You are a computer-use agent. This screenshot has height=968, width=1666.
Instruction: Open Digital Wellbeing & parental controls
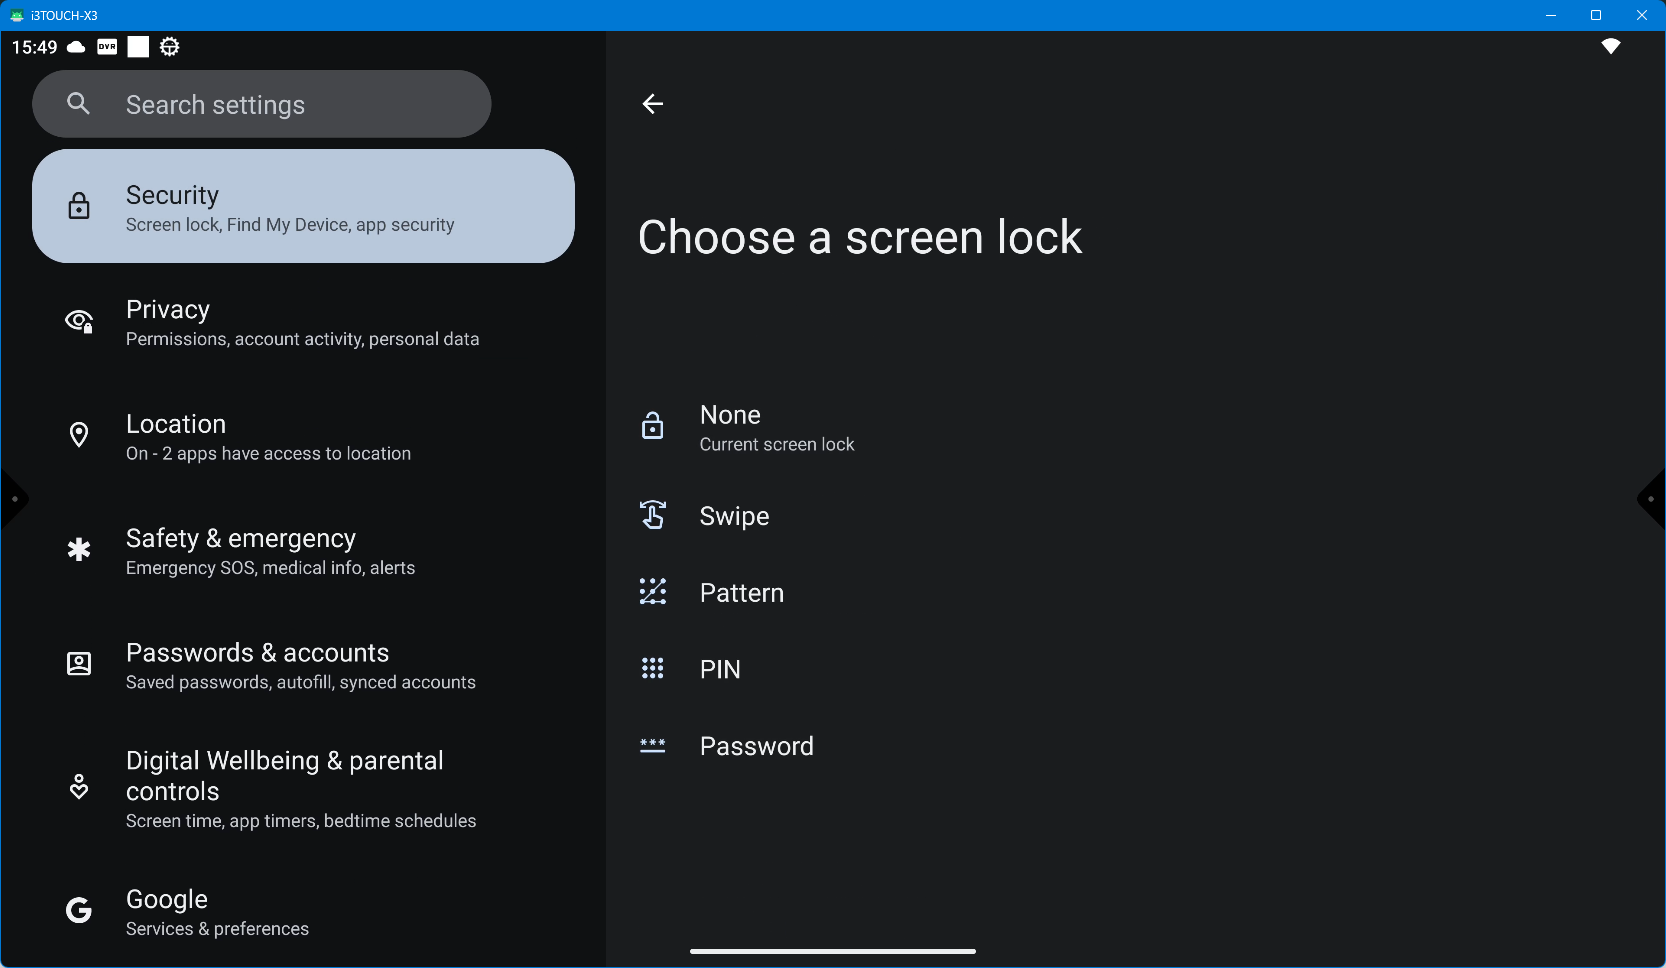(x=300, y=789)
